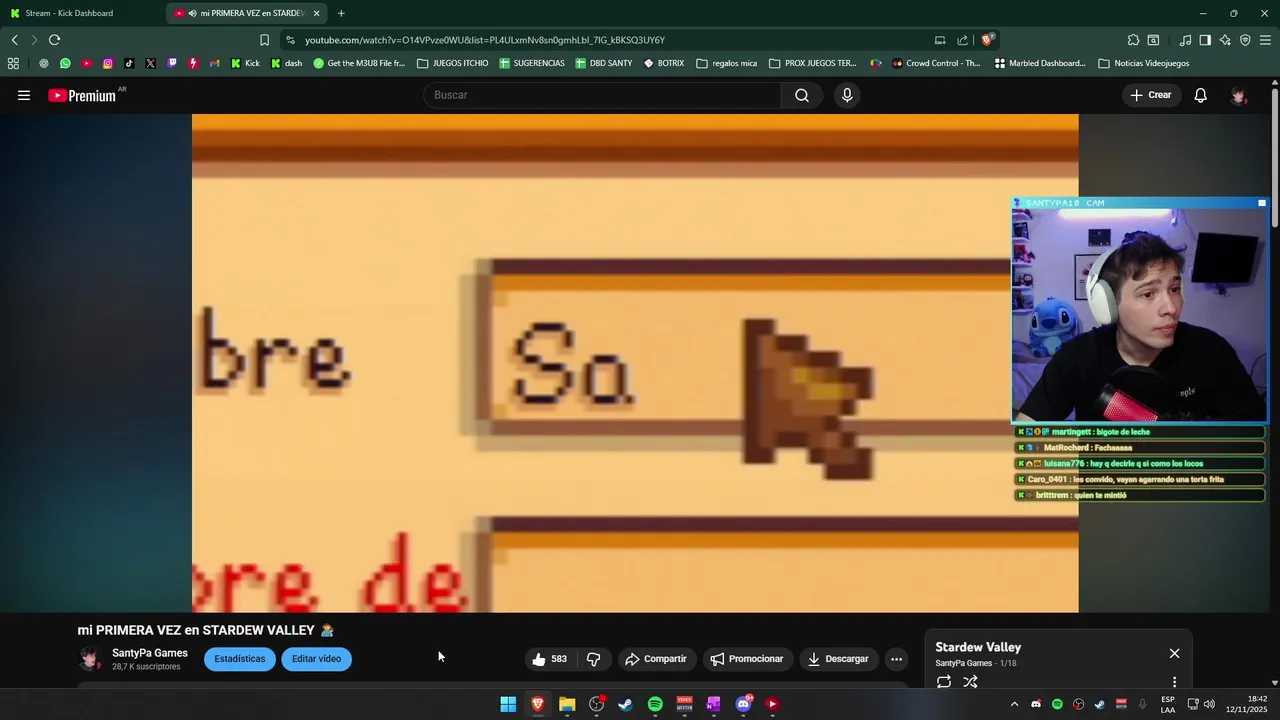Dislike the video
Image resolution: width=1280 pixels, height=720 pixels.
[x=593, y=659]
